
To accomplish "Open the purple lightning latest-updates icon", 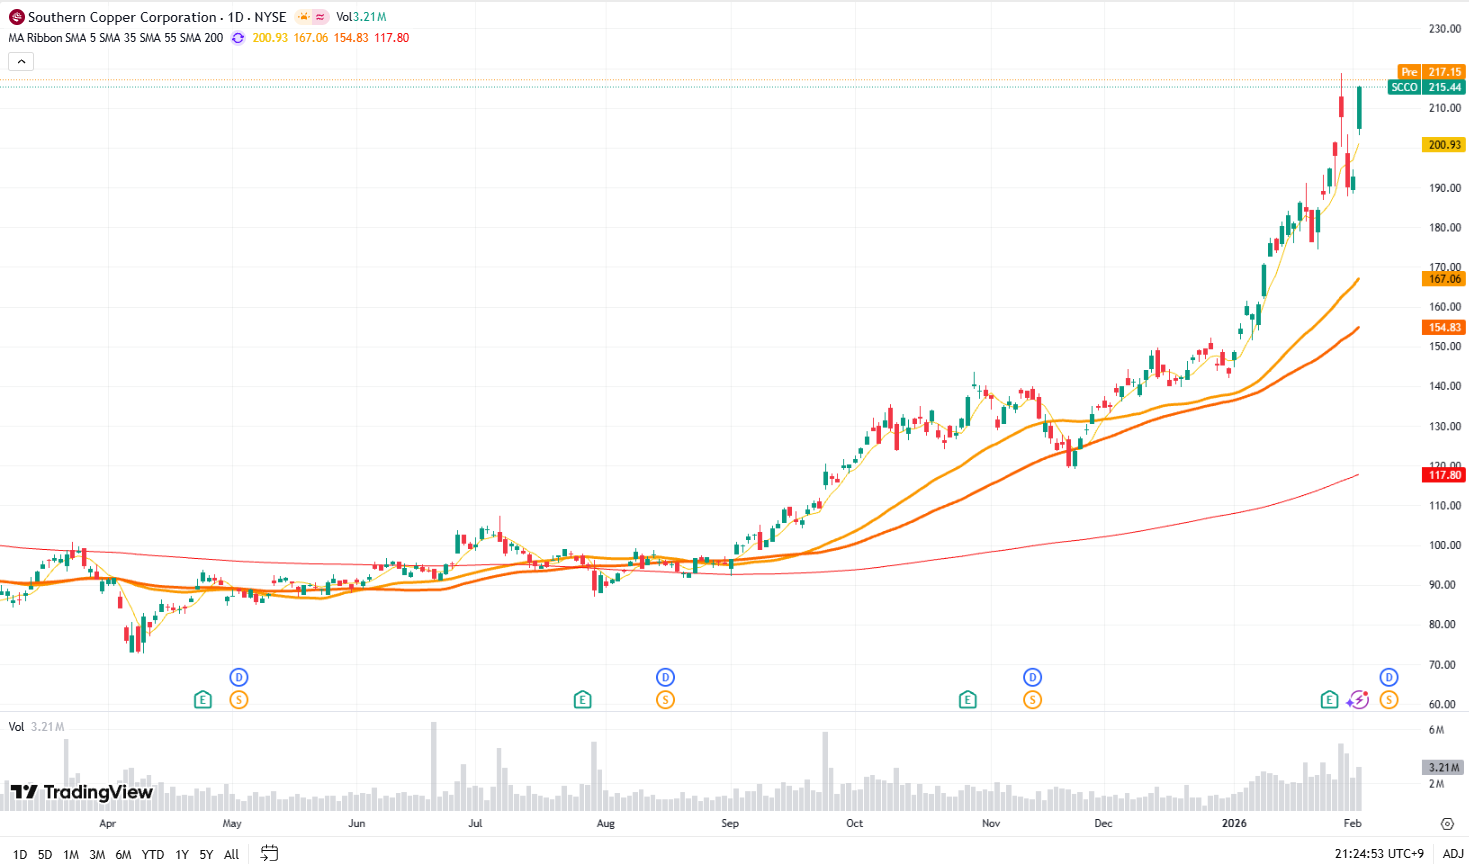I will click(x=1357, y=700).
